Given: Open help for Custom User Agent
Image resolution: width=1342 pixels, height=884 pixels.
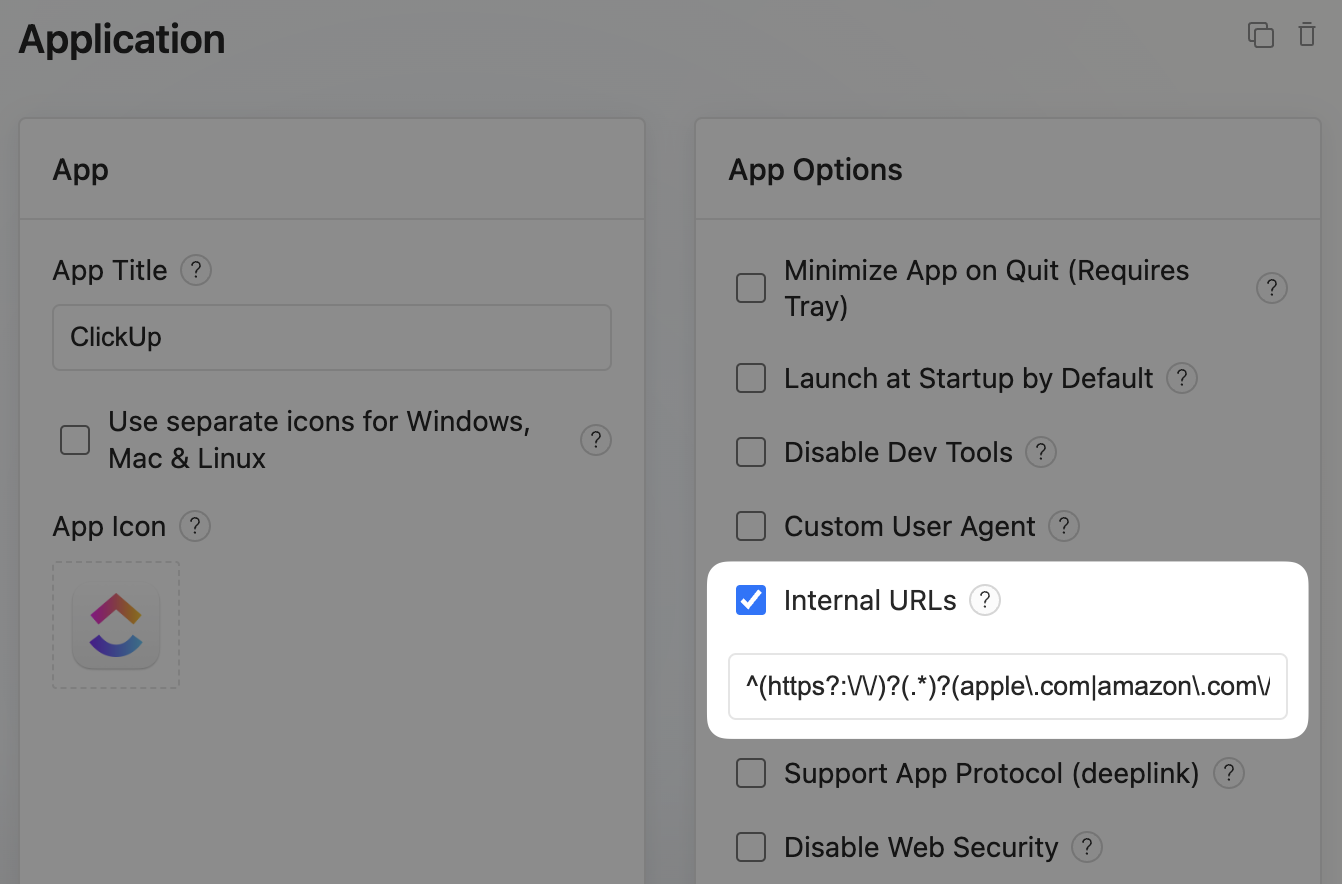Looking at the screenshot, I should point(1064,526).
